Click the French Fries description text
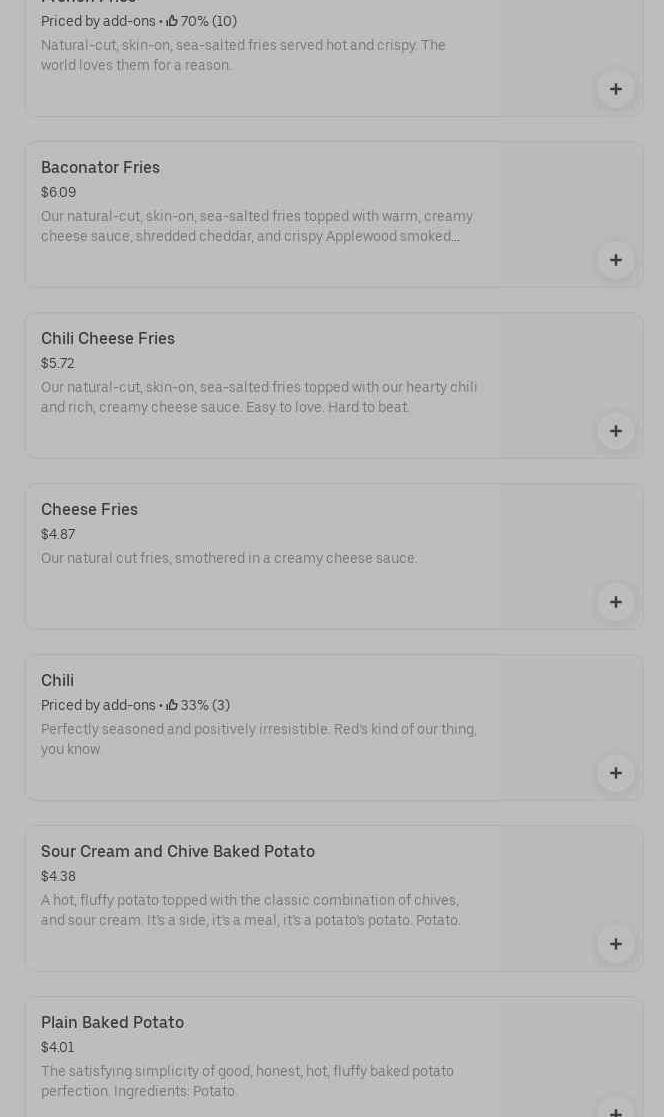This screenshot has width=664, height=1117. pyautogui.click(x=243, y=55)
